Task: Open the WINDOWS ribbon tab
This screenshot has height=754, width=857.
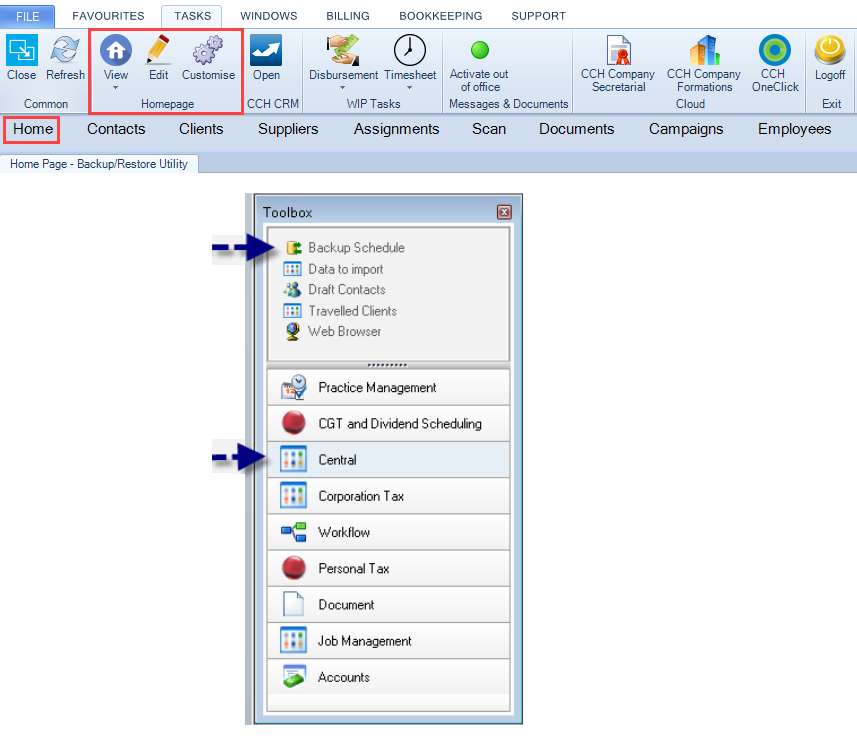Action: 268,16
